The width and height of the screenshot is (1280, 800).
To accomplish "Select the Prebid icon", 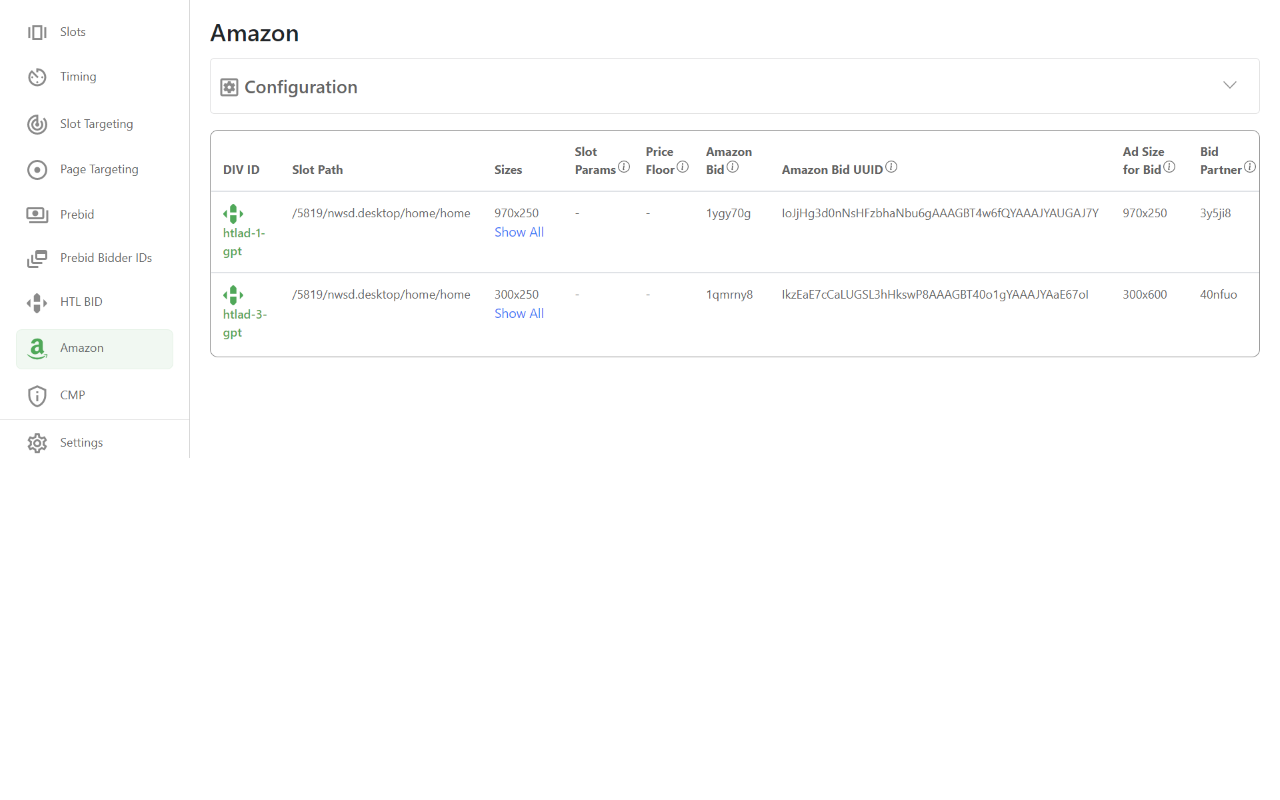I will pos(37,215).
